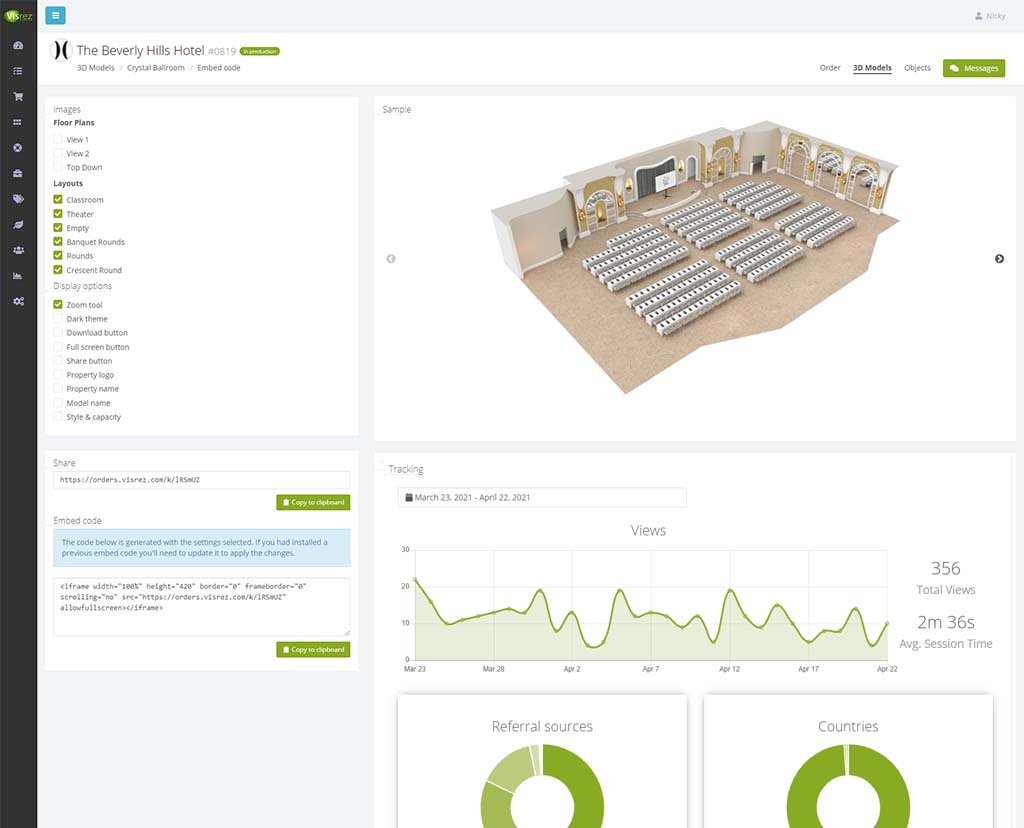Open the briefcase icon in sidebar
The width and height of the screenshot is (1024, 828).
click(18, 173)
